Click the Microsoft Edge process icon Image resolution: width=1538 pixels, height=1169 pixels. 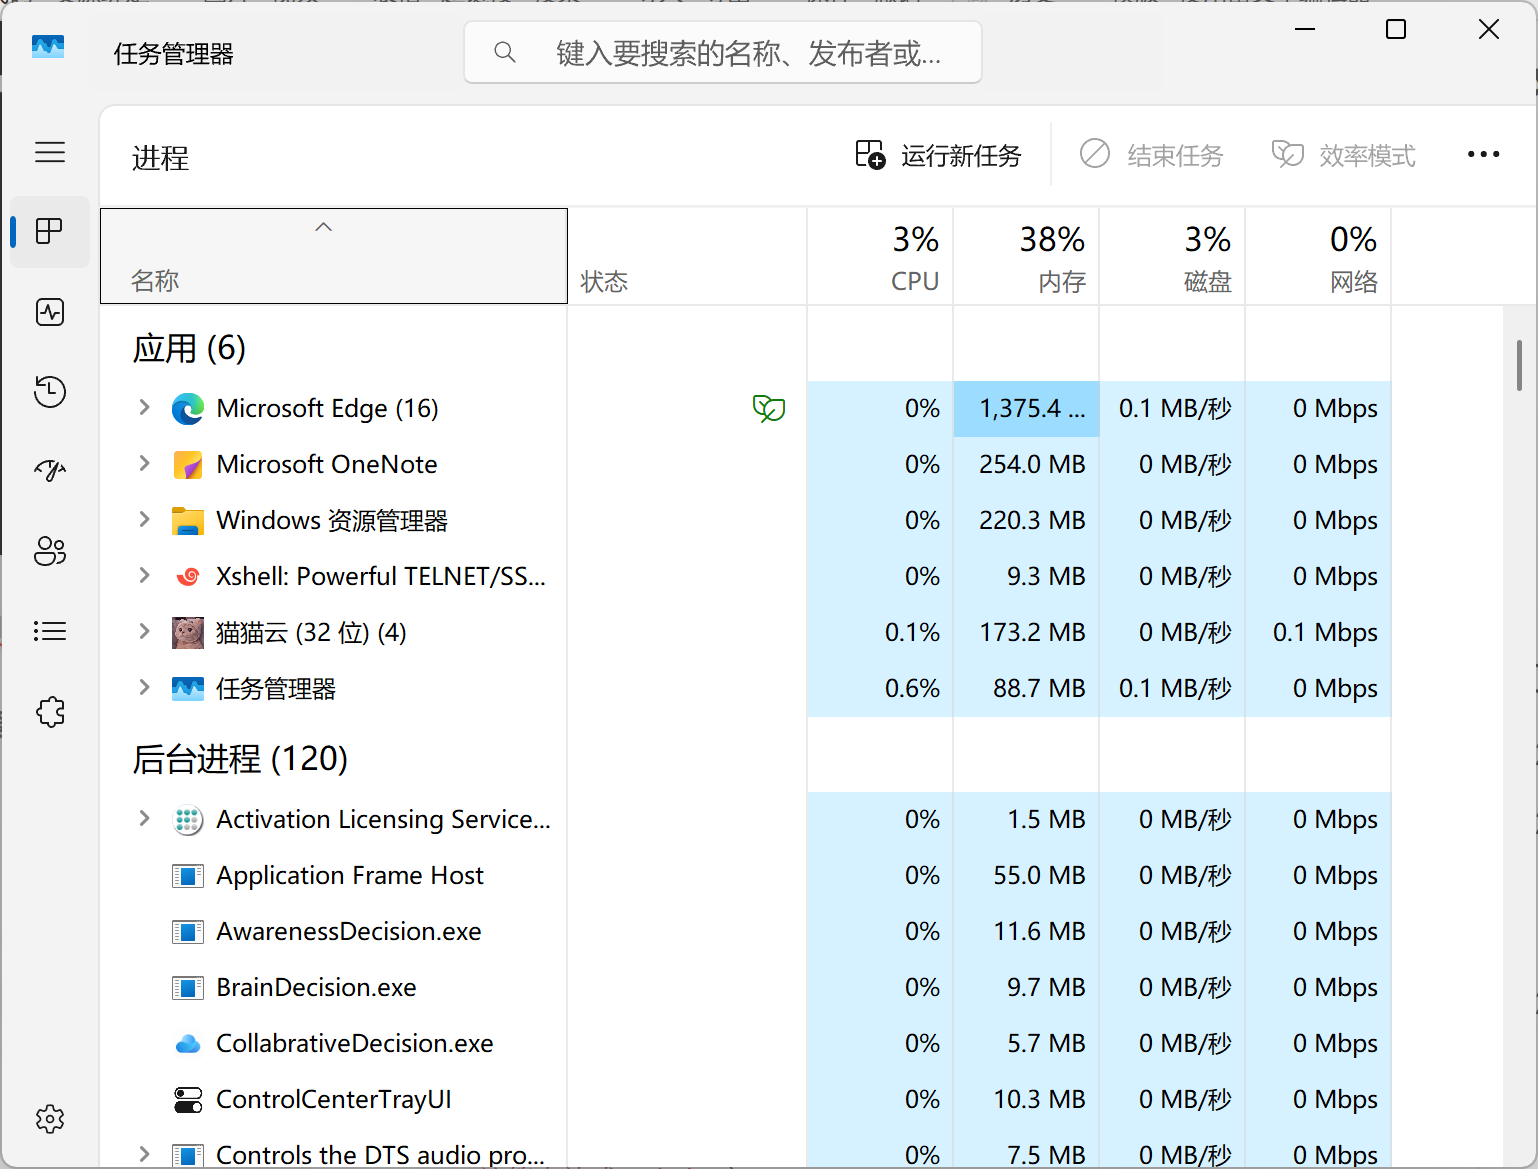(188, 409)
